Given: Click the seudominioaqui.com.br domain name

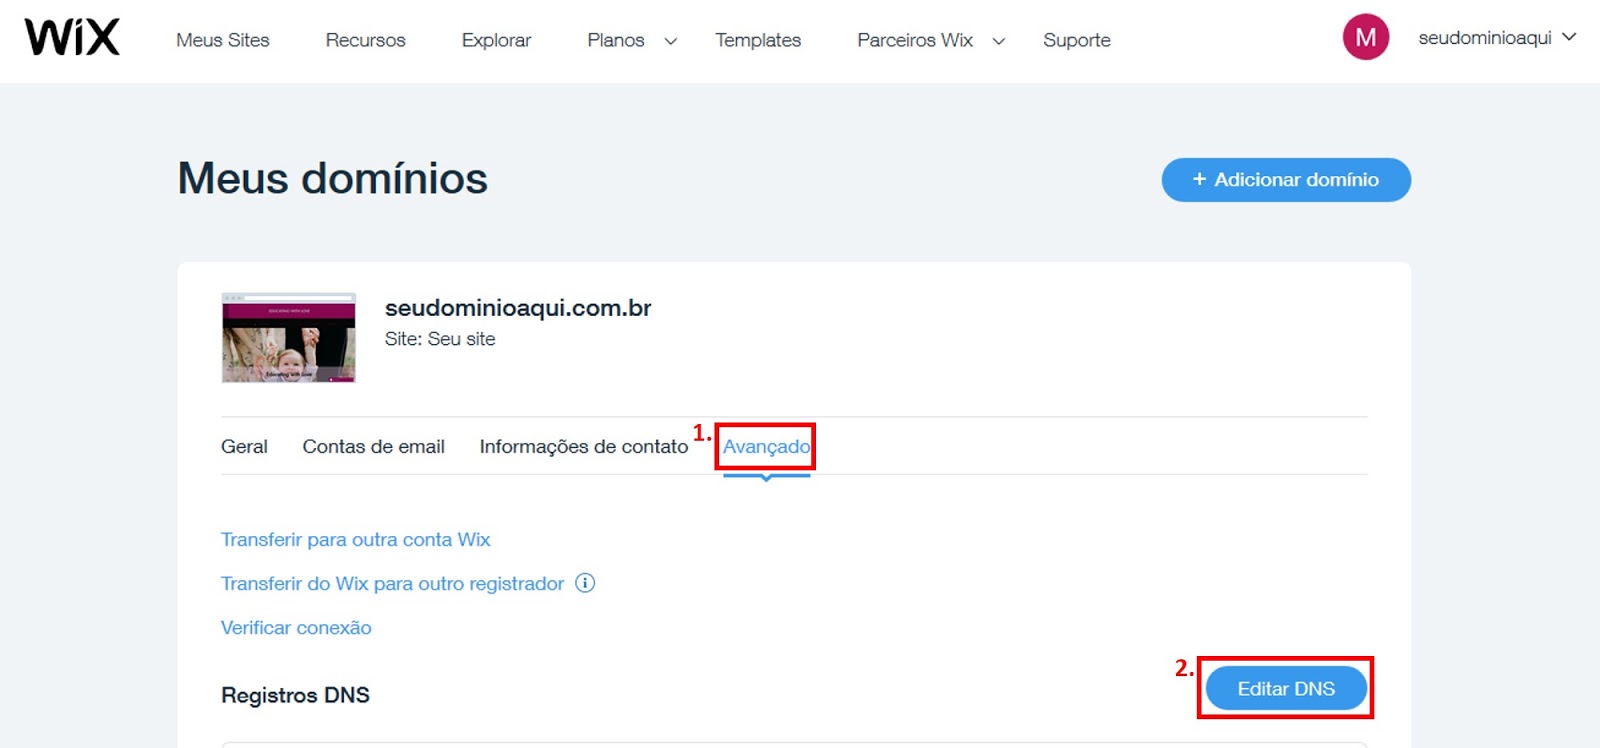Looking at the screenshot, I should pyautogui.click(x=518, y=308).
